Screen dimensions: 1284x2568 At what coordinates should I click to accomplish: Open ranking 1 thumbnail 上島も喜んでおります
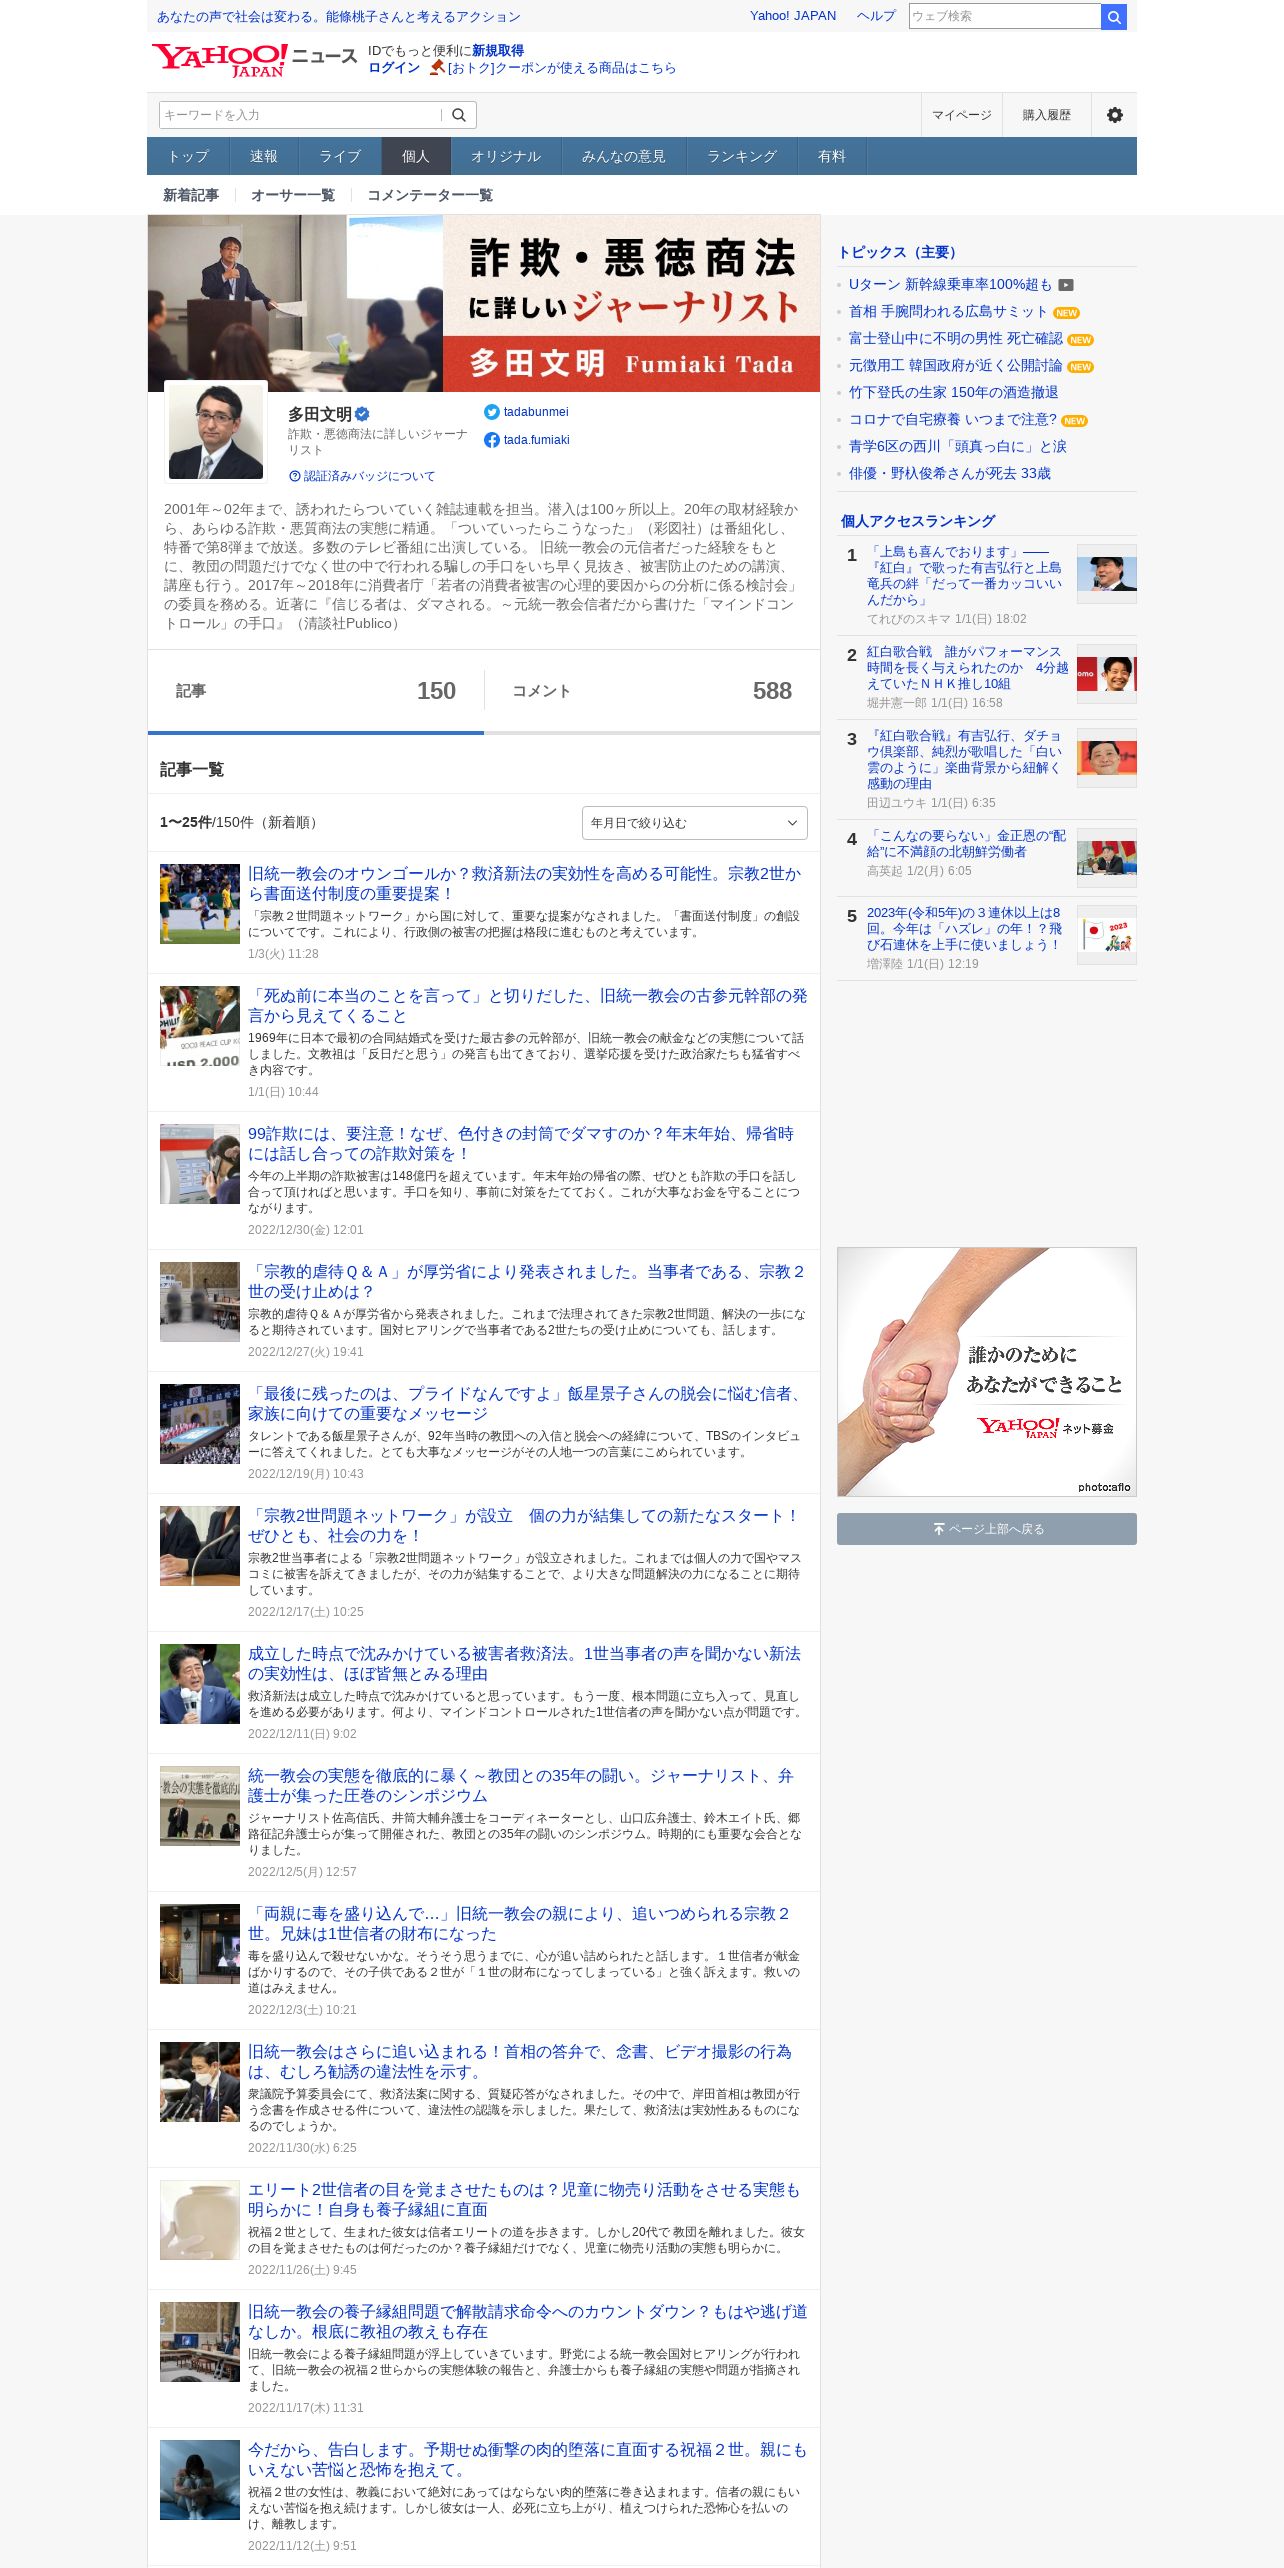(x=1107, y=574)
